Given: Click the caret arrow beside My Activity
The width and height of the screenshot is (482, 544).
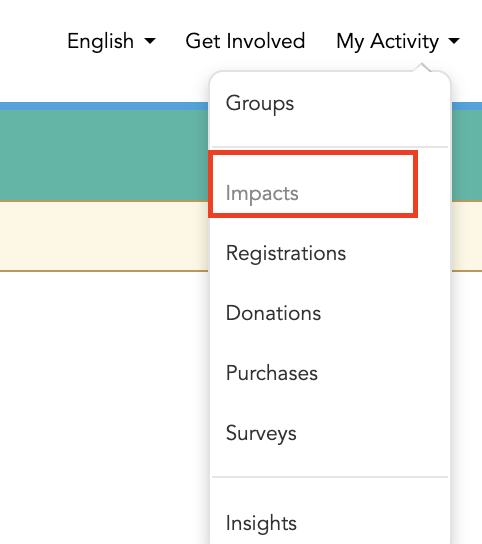Looking at the screenshot, I should 454,41.
